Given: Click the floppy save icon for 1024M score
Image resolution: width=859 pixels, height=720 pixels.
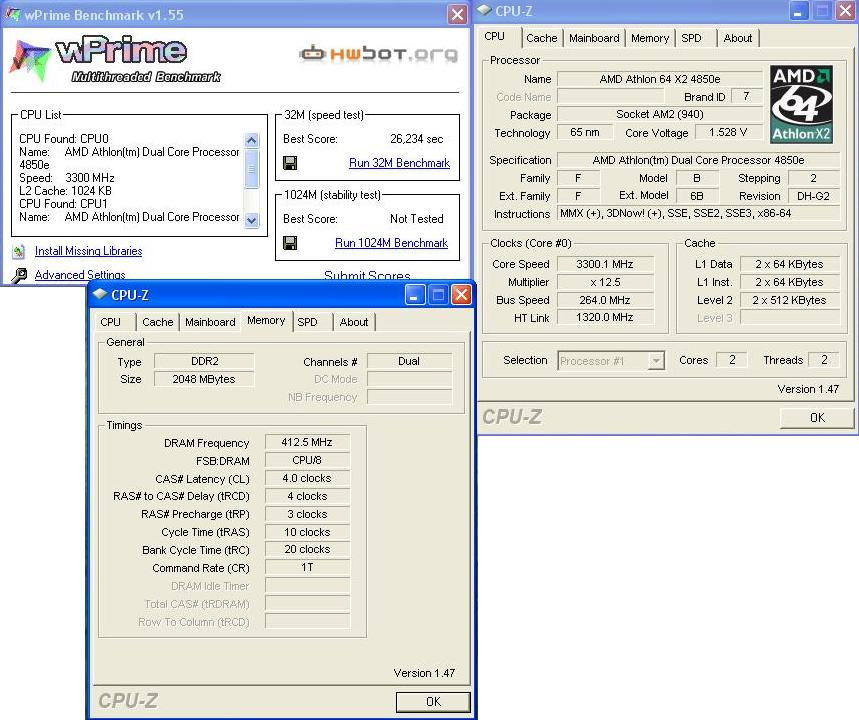Looking at the screenshot, I should 290,243.
